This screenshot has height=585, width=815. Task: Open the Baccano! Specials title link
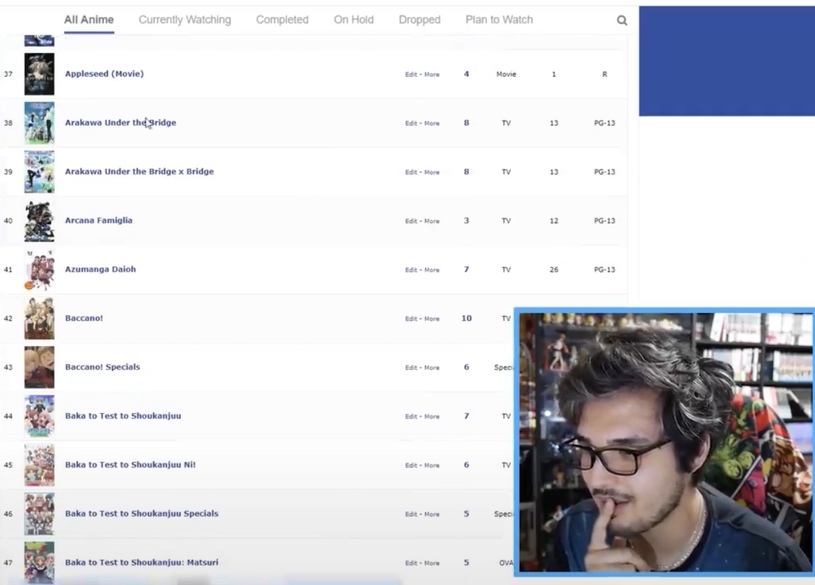pos(102,367)
